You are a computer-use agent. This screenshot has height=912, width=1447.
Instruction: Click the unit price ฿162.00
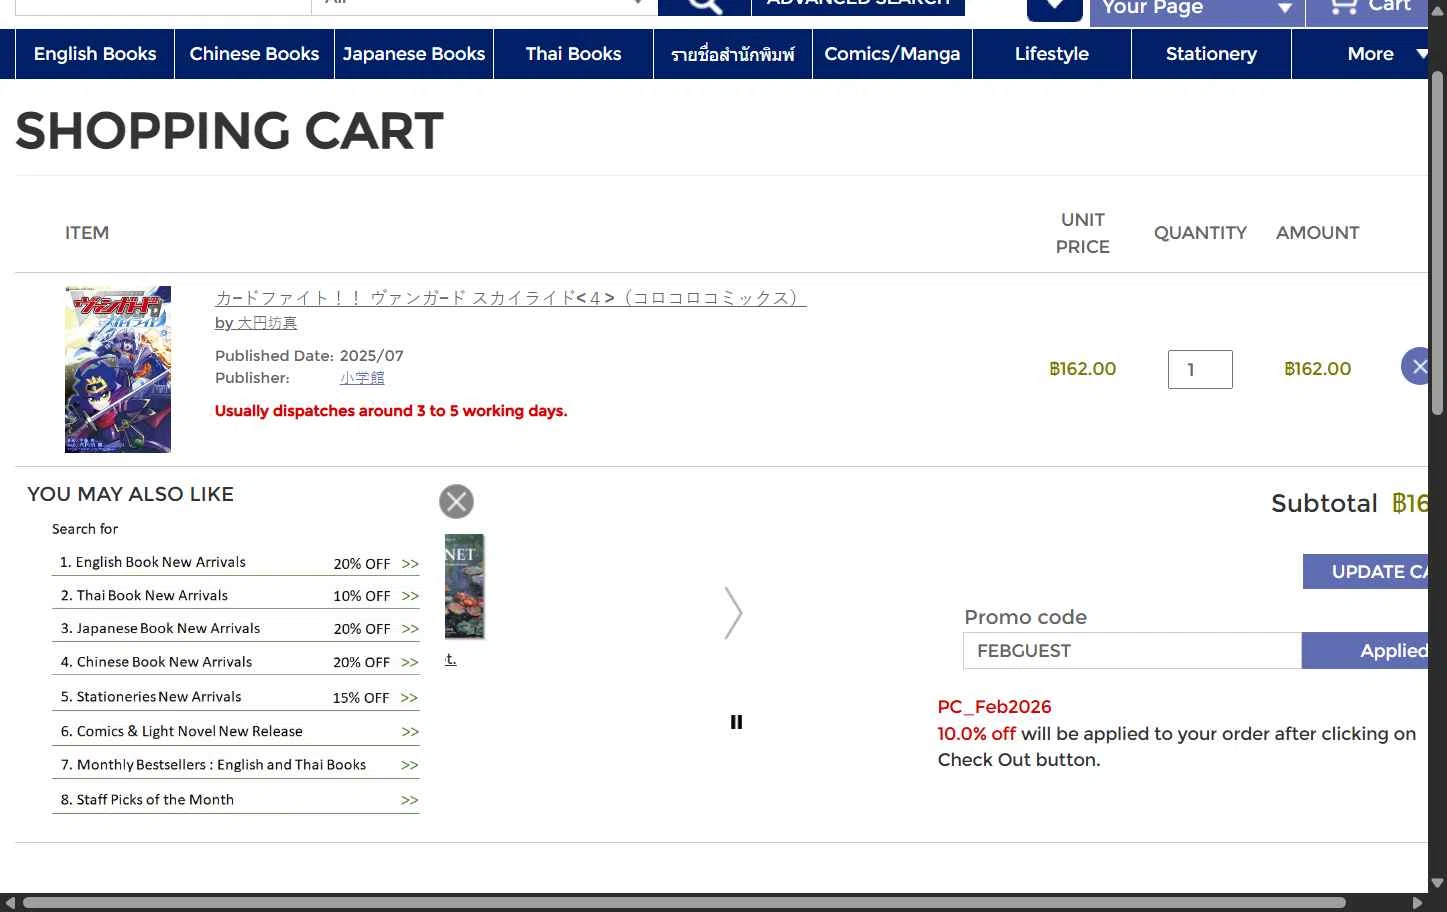1082,369
